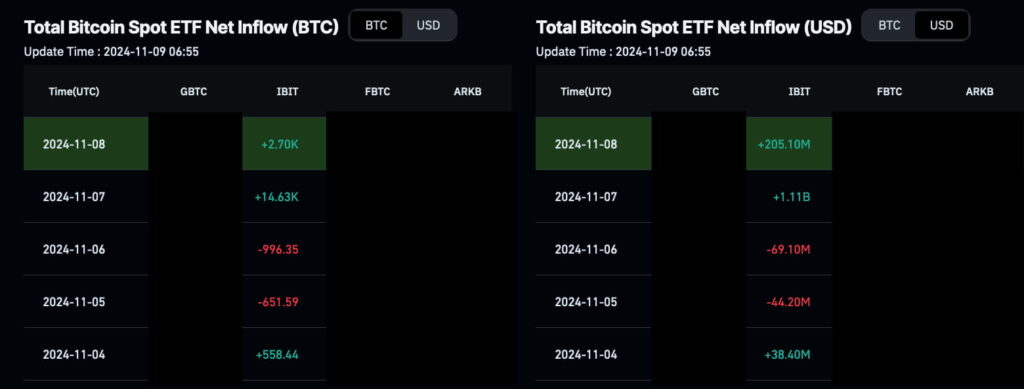Select BTC toggle in right panel
The height and width of the screenshot is (389, 1024).
coord(889,25)
